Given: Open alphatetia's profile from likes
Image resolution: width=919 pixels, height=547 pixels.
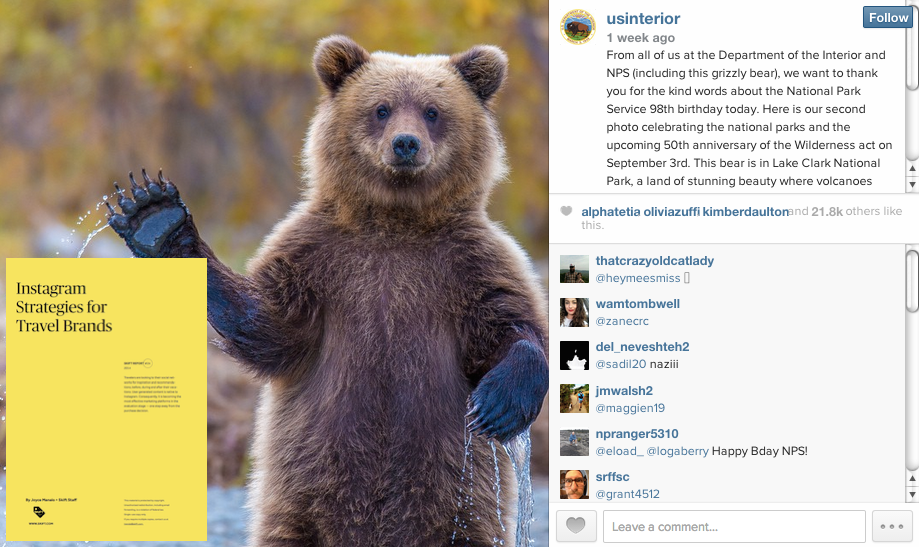Looking at the screenshot, I should [x=611, y=212].
